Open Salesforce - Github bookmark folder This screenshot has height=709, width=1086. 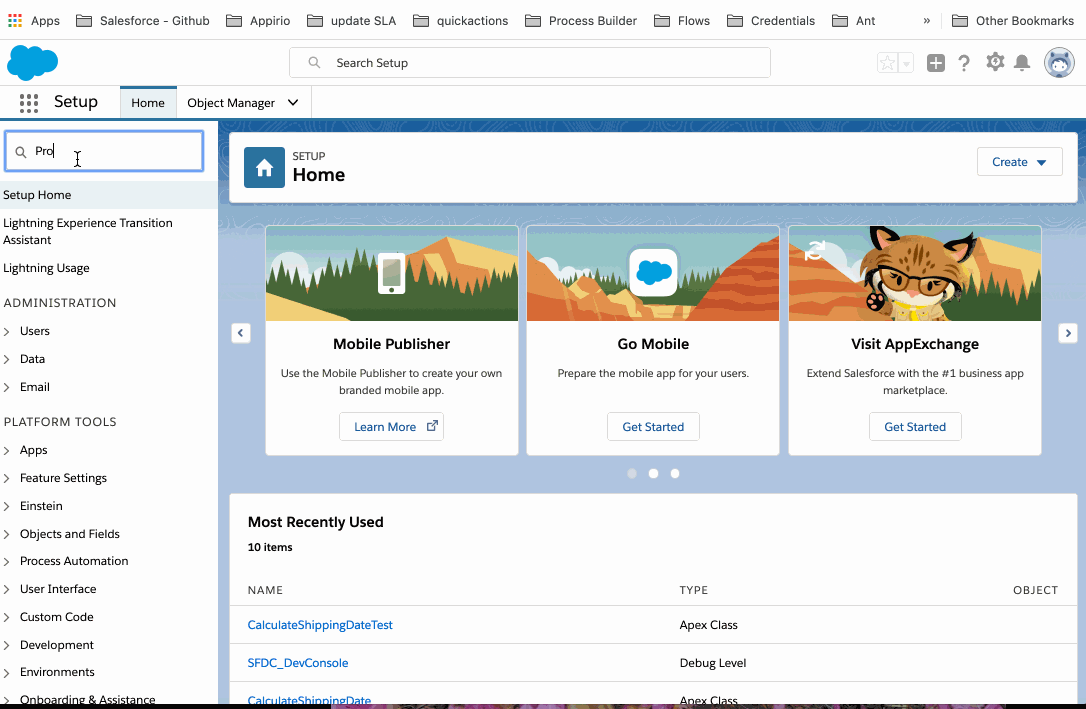coord(143,21)
